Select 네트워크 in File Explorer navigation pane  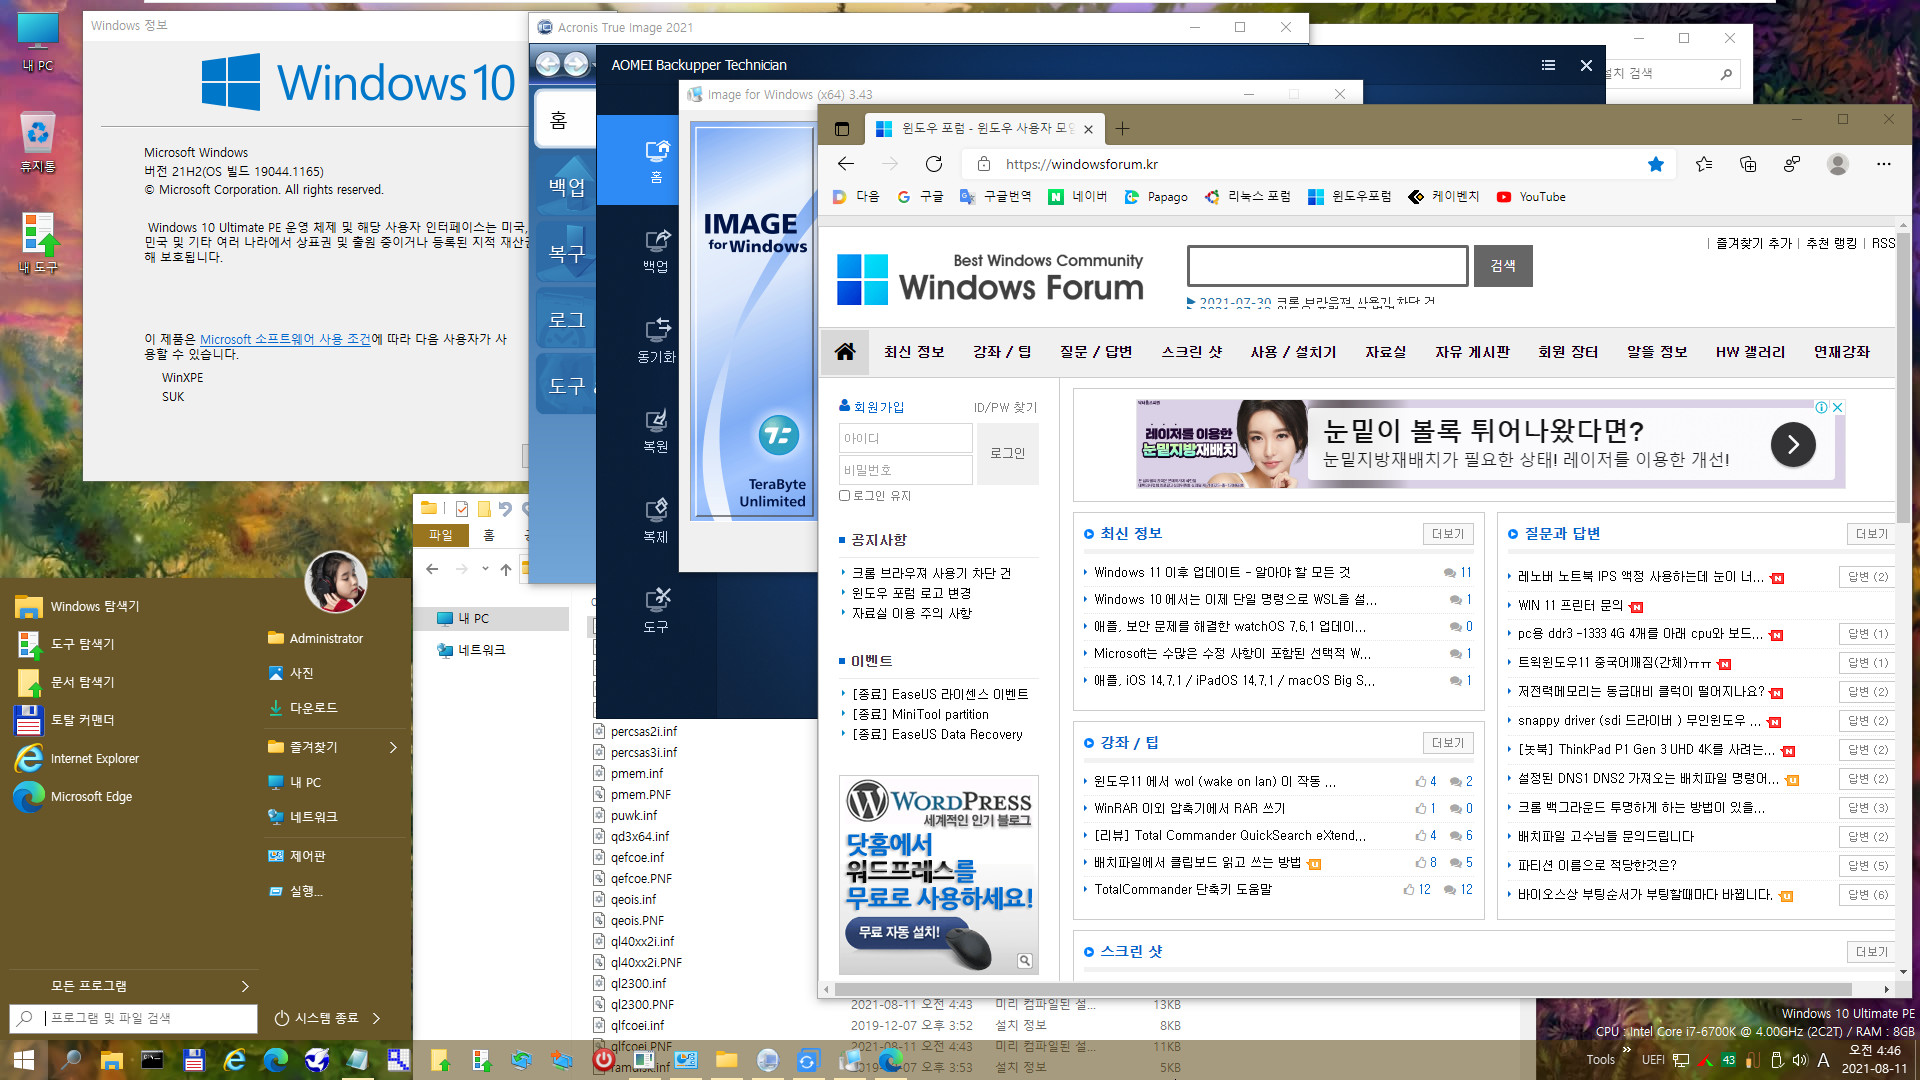pos(481,650)
